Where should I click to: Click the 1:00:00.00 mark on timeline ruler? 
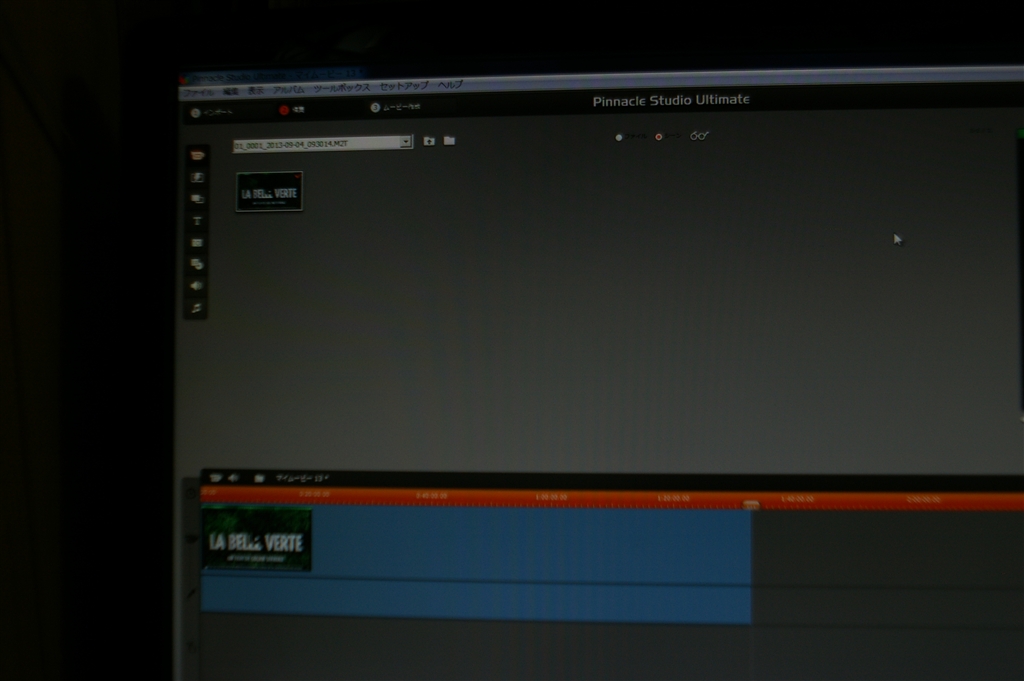click(551, 498)
